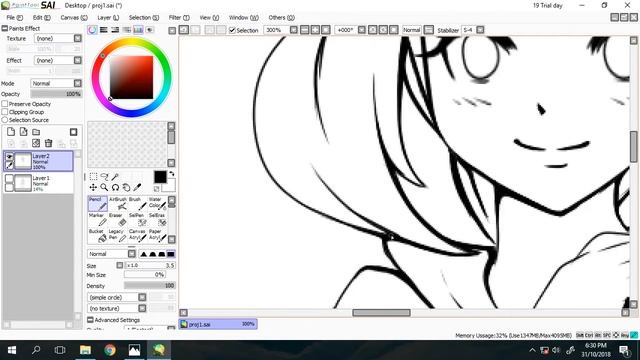Create a new layer folder
Image resolution: width=640 pixels, height=360 pixels.
pos(36,131)
